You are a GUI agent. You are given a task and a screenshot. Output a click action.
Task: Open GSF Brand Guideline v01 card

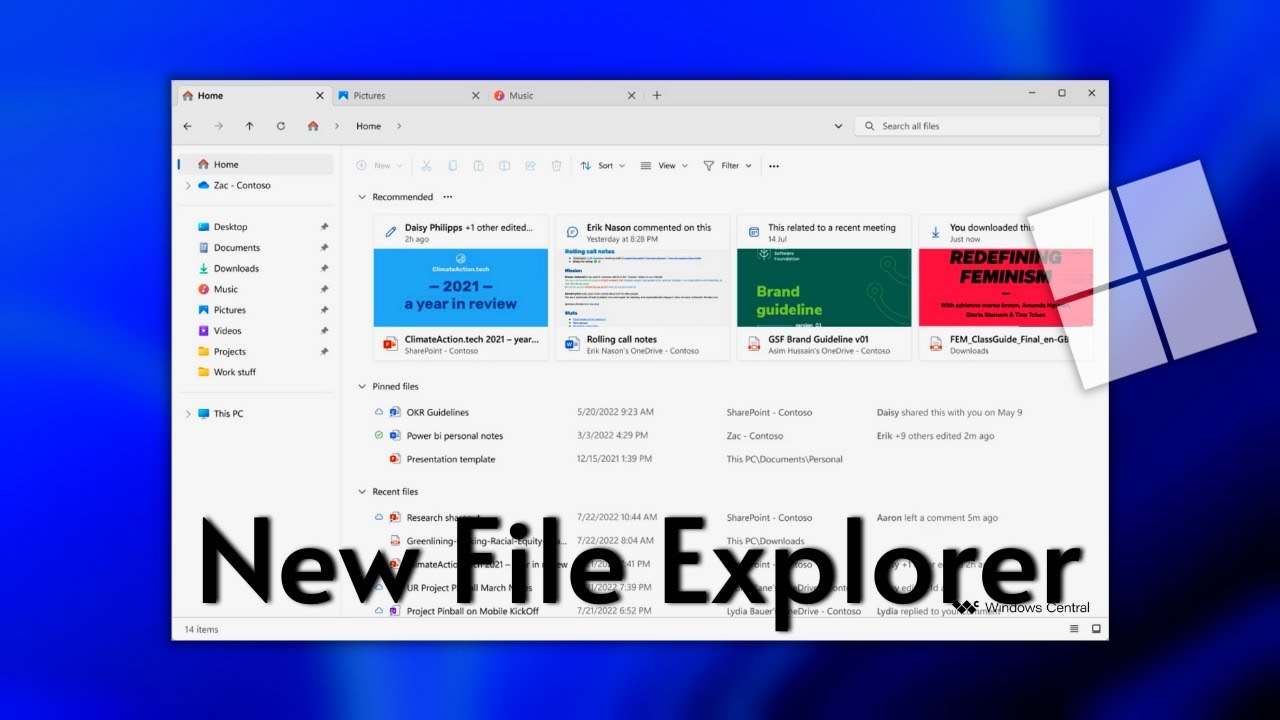tap(824, 287)
